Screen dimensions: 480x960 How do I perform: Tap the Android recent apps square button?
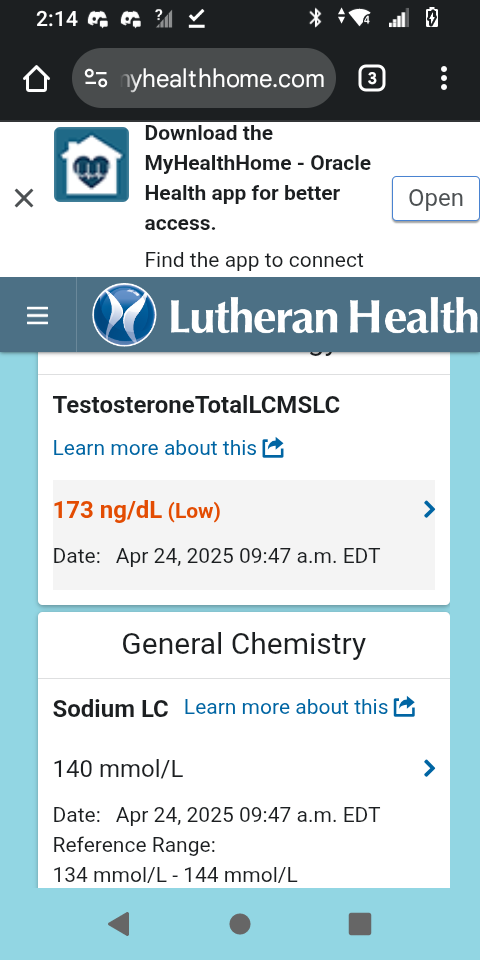360,924
